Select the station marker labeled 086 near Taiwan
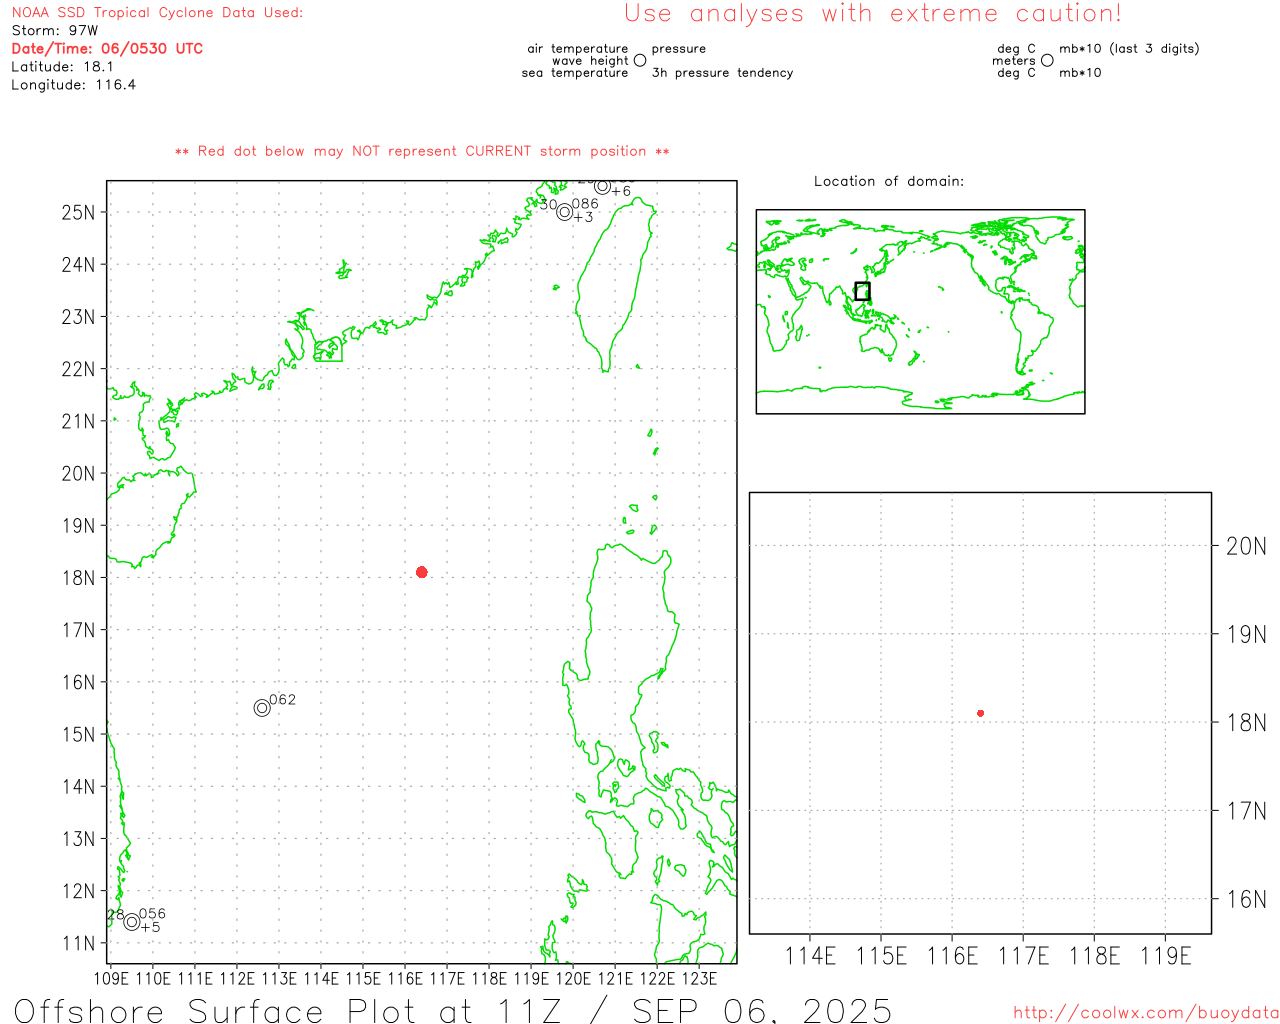The image size is (1280, 1024). pos(565,212)
